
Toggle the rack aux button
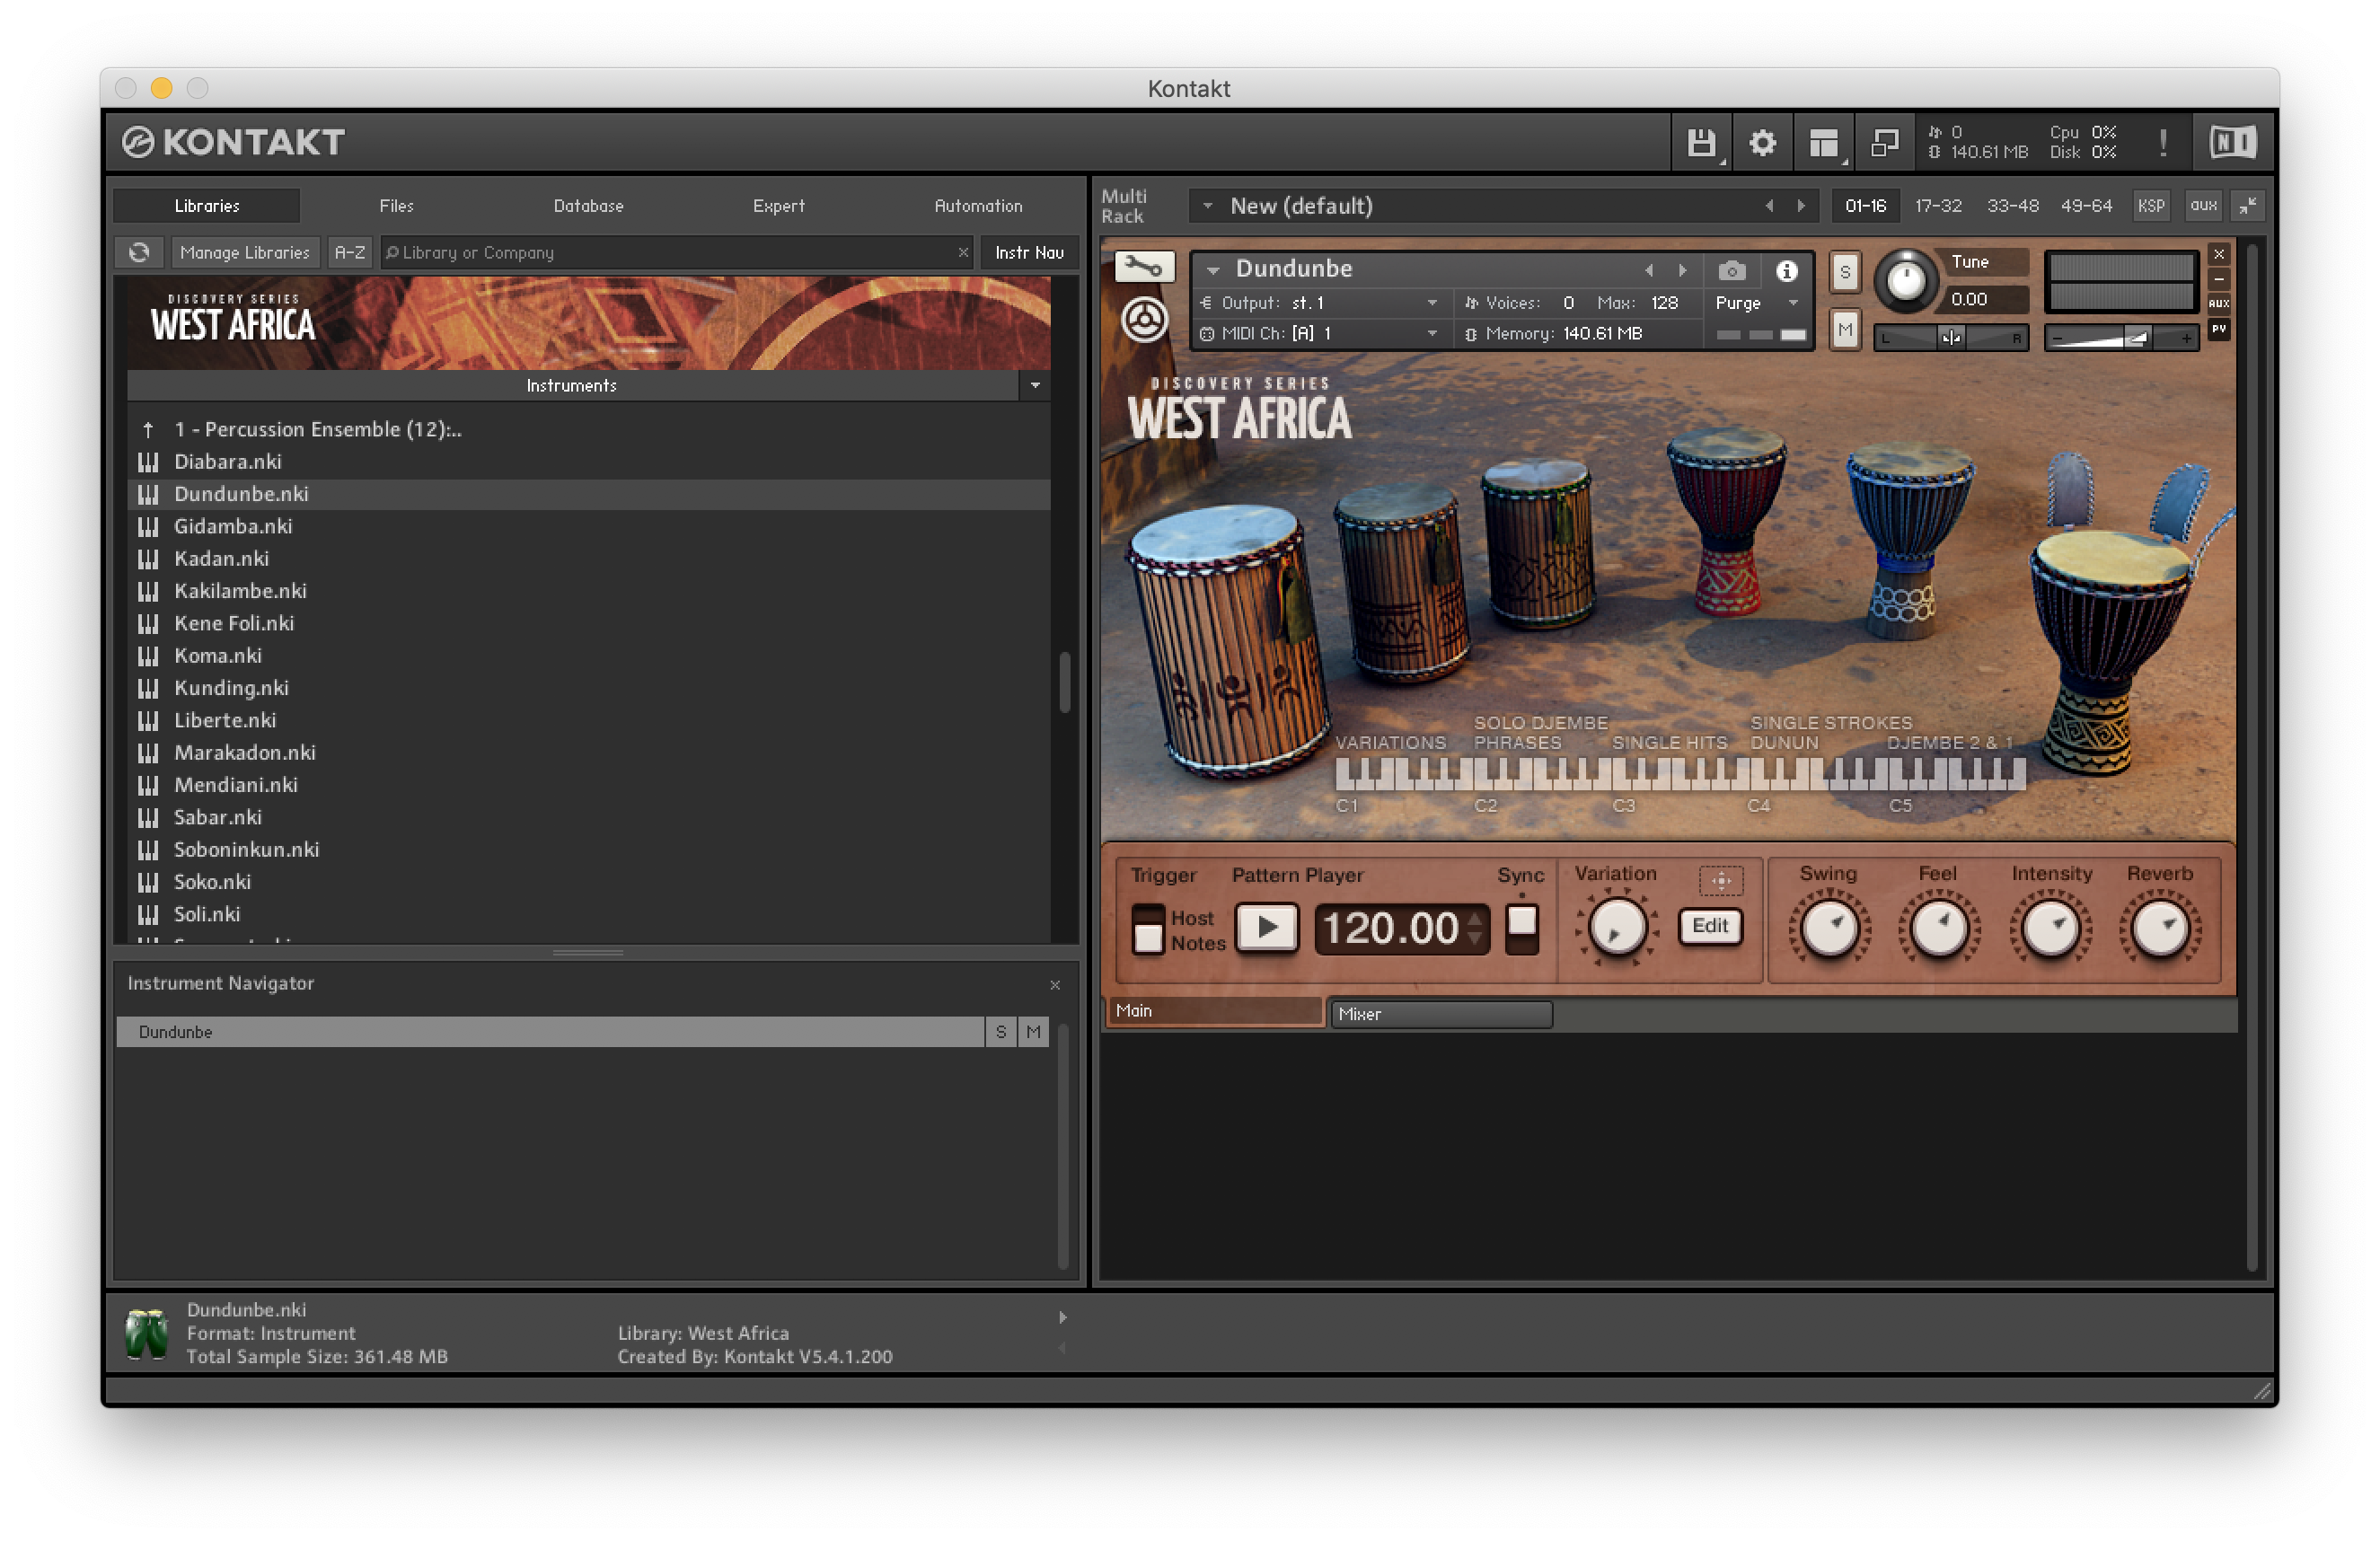(2203, 206)
